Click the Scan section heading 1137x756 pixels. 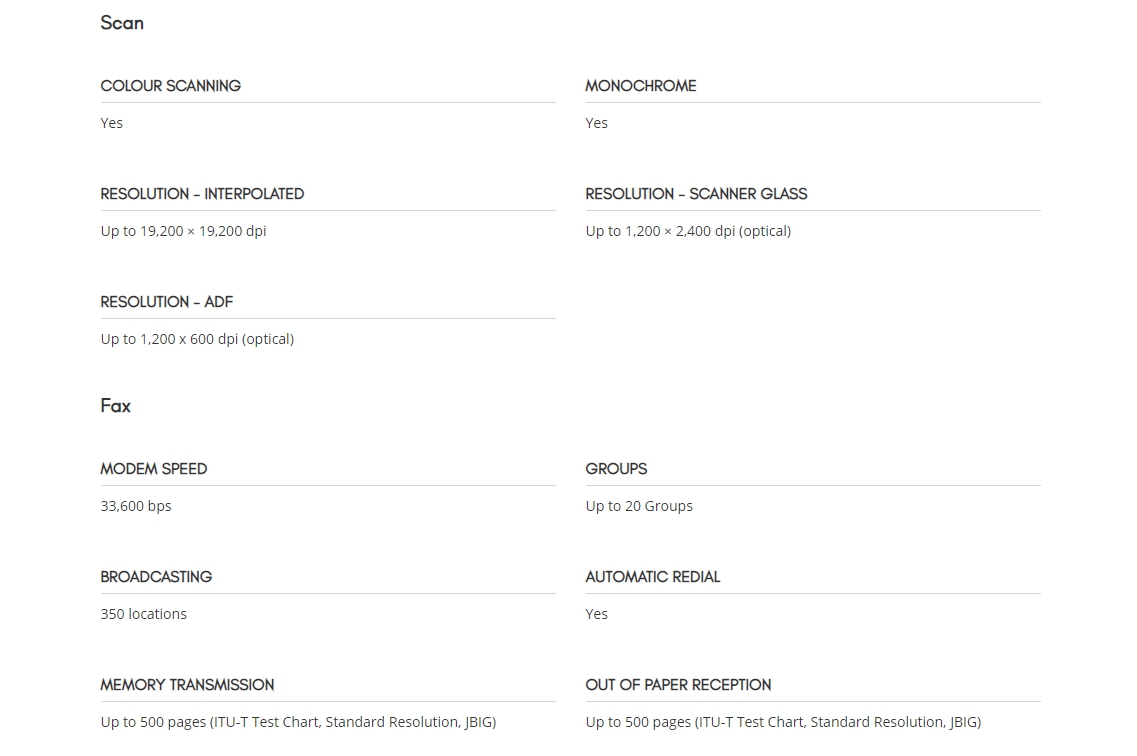click(x=122, y=23)
